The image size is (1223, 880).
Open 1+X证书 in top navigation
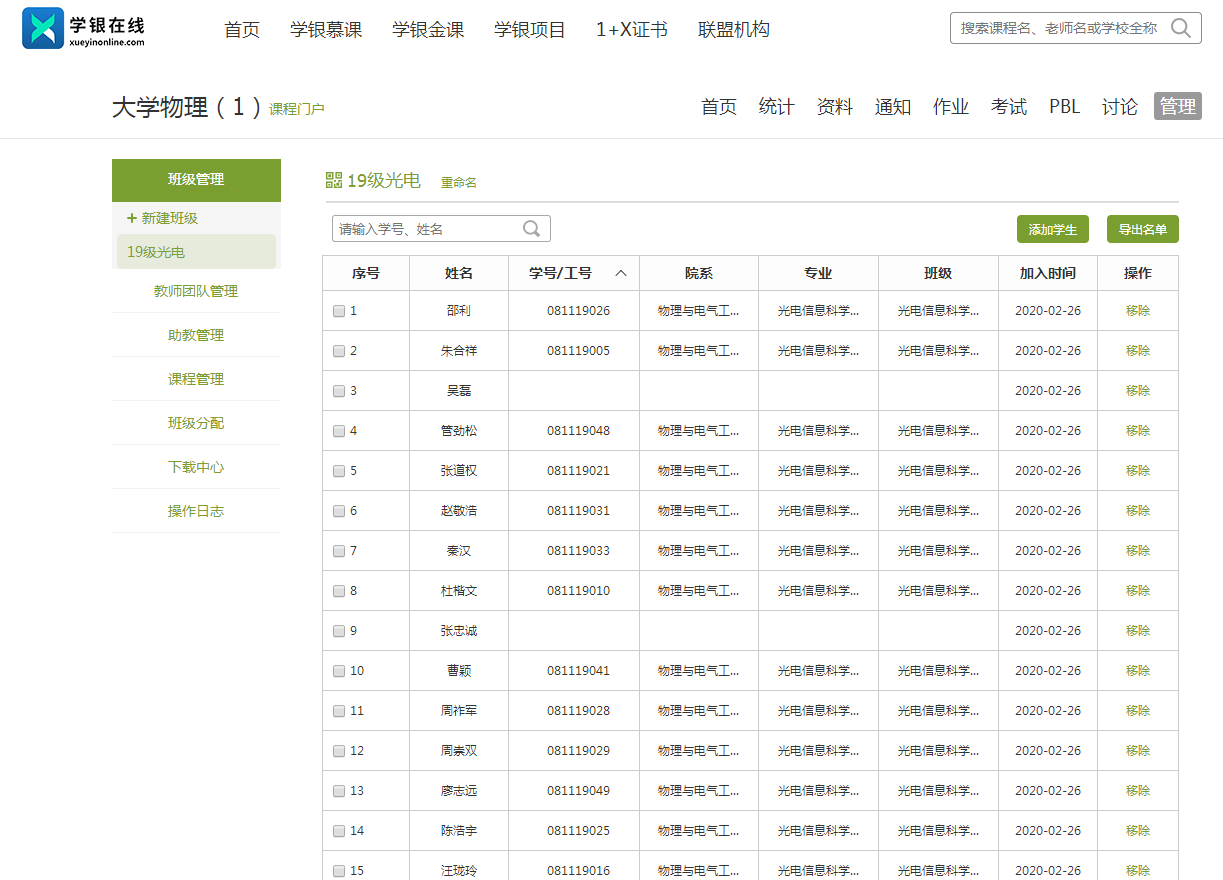coord(631,30)
